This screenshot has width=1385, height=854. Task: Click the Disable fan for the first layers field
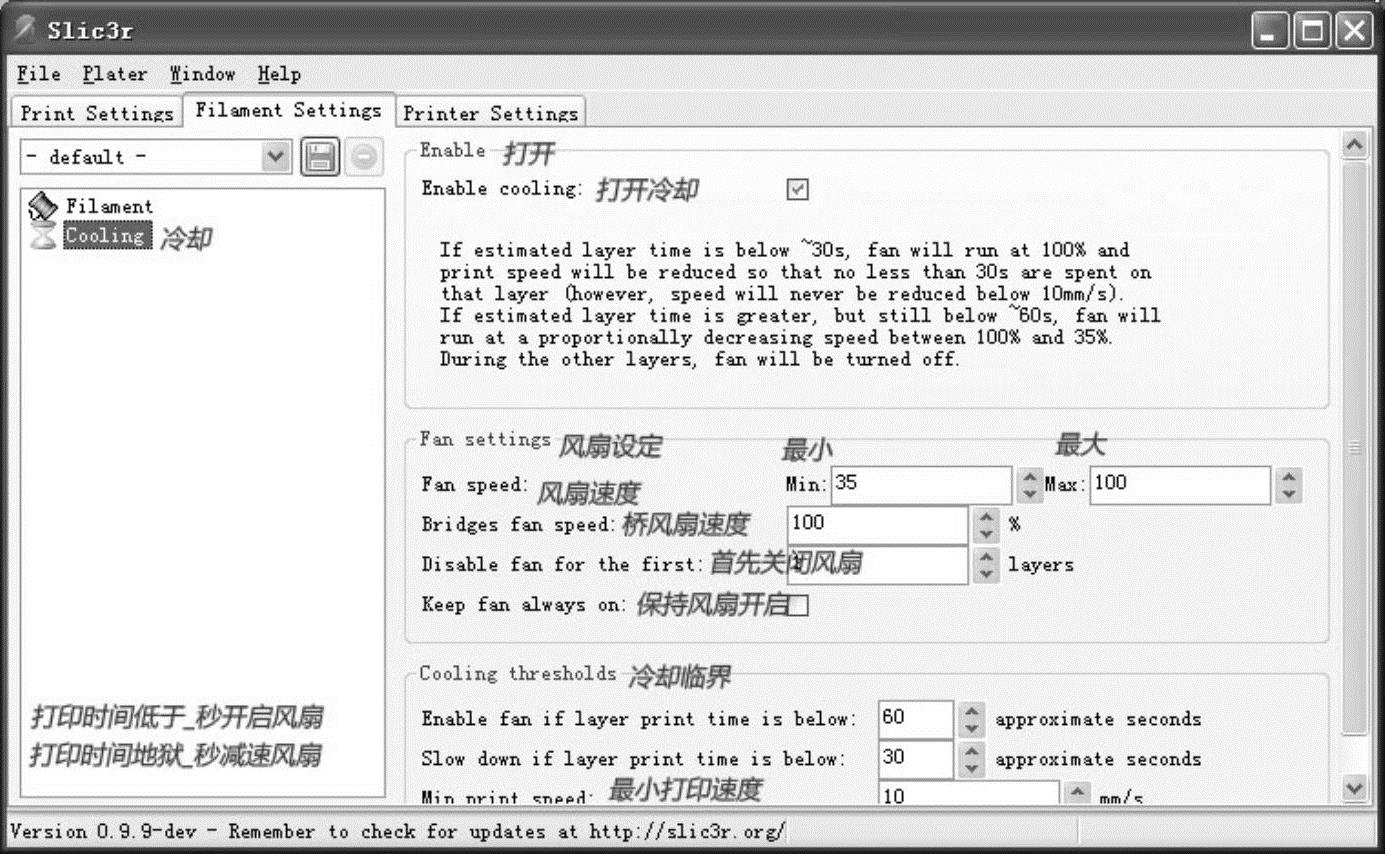click(878, 564)
